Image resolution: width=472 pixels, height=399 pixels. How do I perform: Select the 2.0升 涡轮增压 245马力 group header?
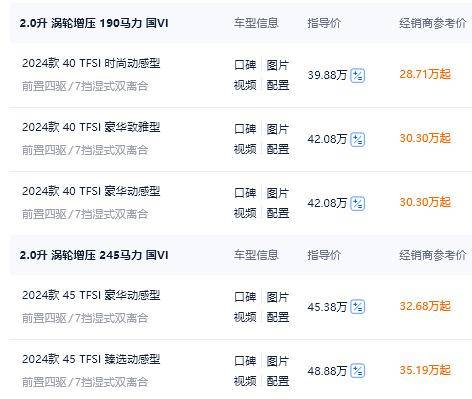click(94, 255)
